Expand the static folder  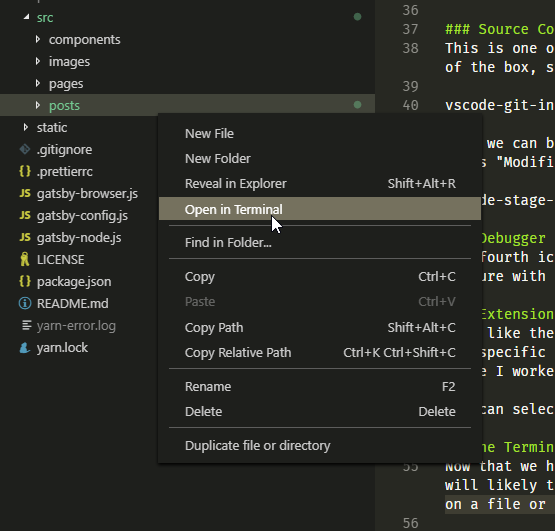click(25, 127)
